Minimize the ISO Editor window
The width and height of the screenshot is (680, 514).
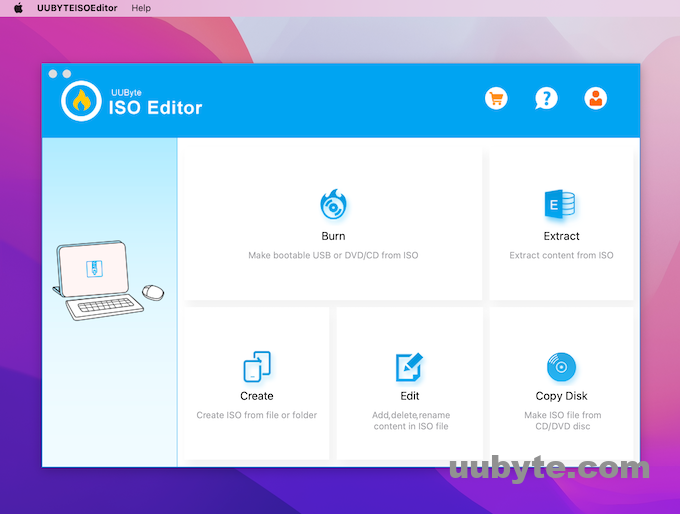(x=67, y=74)
